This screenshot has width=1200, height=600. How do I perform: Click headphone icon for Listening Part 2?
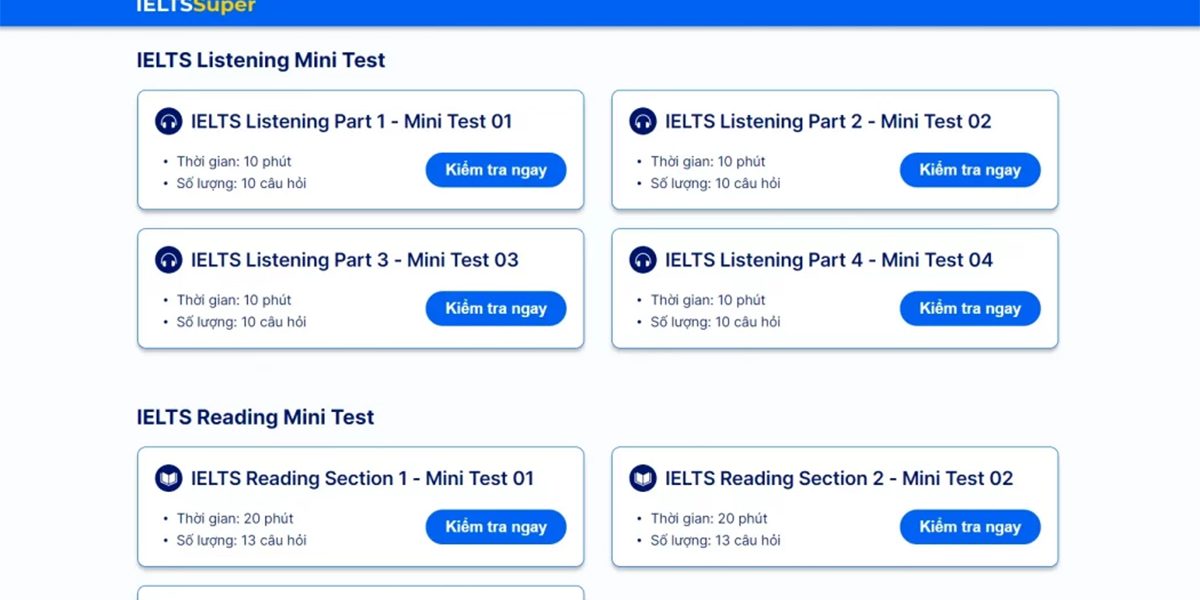[x=642, y=122]
